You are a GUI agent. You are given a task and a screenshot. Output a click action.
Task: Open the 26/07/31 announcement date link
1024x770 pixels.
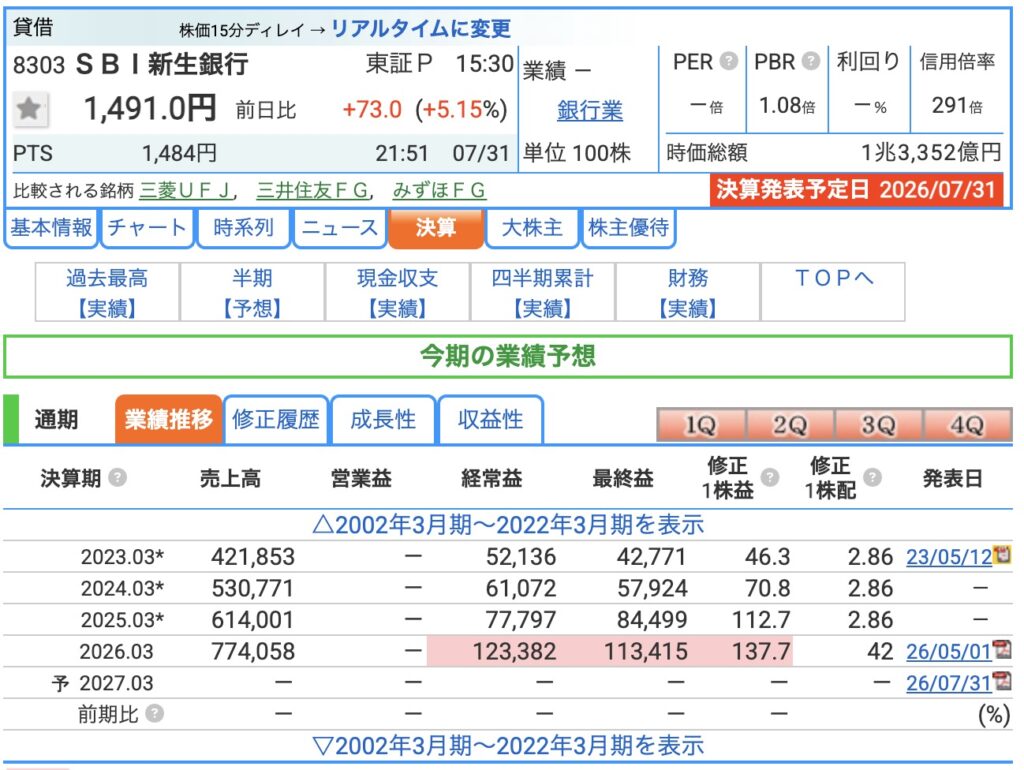click(949, 683)
